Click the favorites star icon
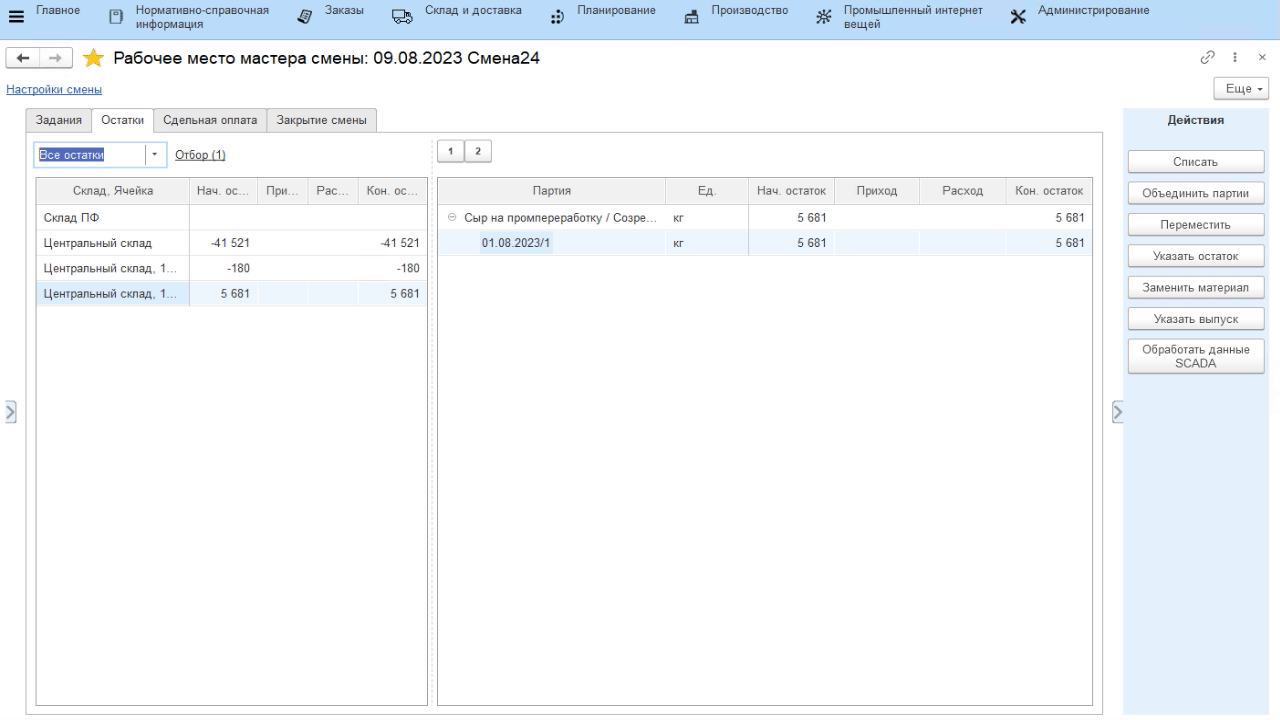 point(93,59)
